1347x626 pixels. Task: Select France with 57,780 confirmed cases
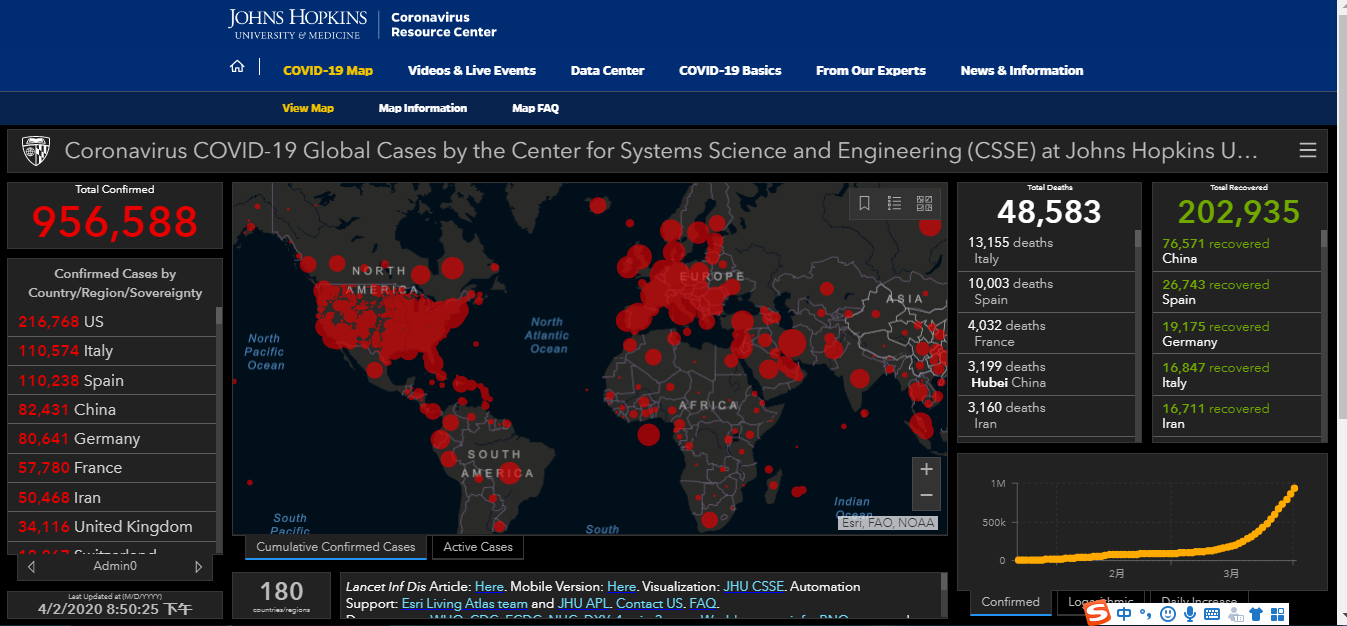(112, 468)
